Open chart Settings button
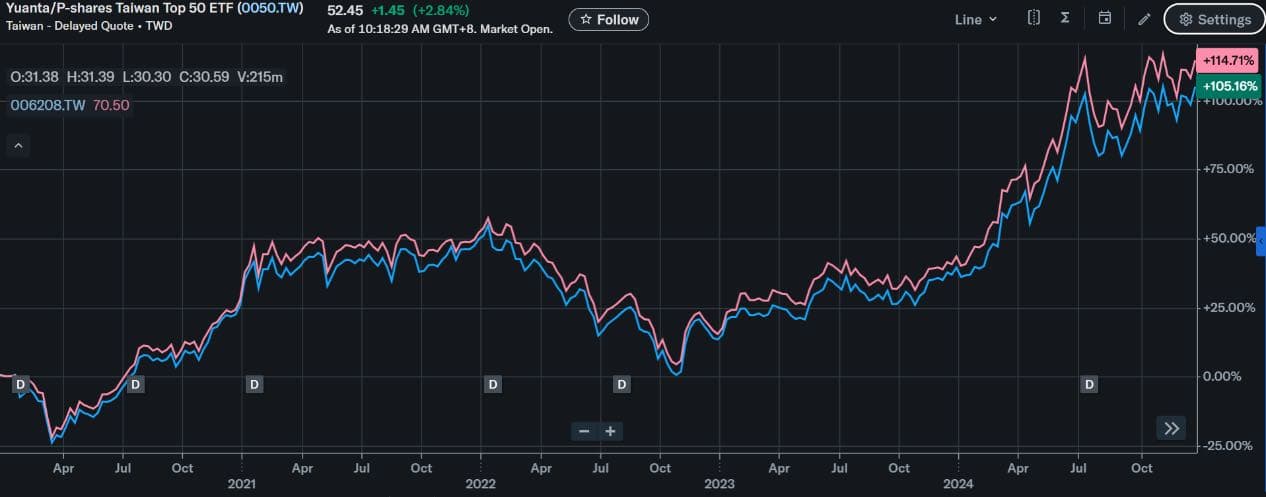The height and width of the screenshot is (497, 1266). coord(1214,19)
